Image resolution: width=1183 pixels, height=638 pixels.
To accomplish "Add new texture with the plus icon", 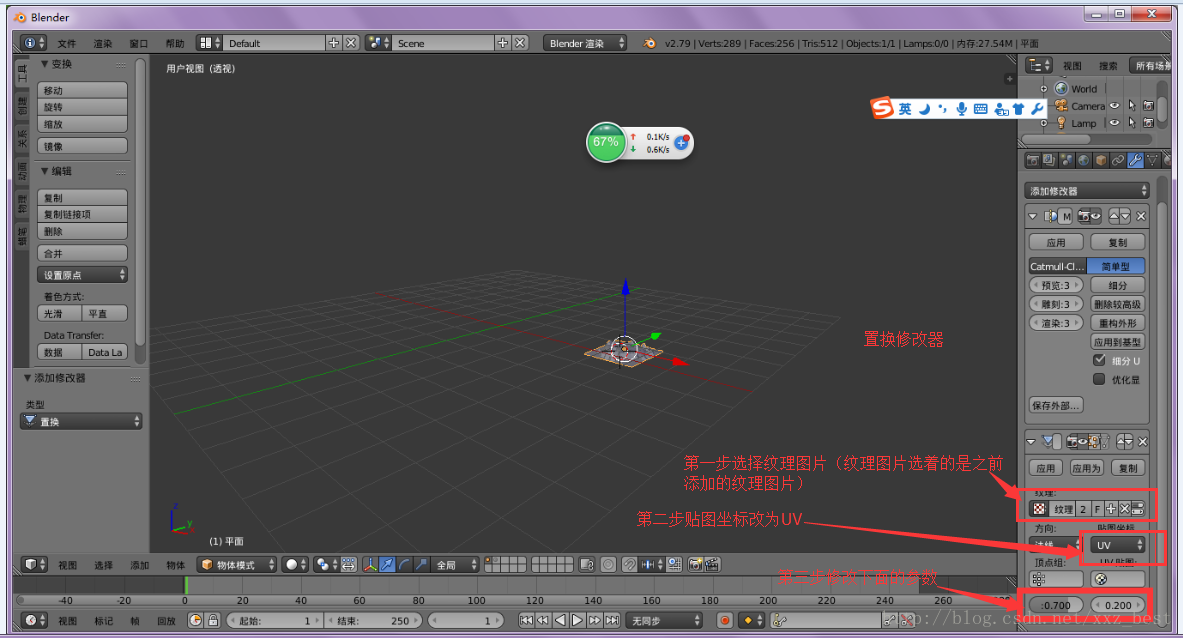I will (1110, 509).
